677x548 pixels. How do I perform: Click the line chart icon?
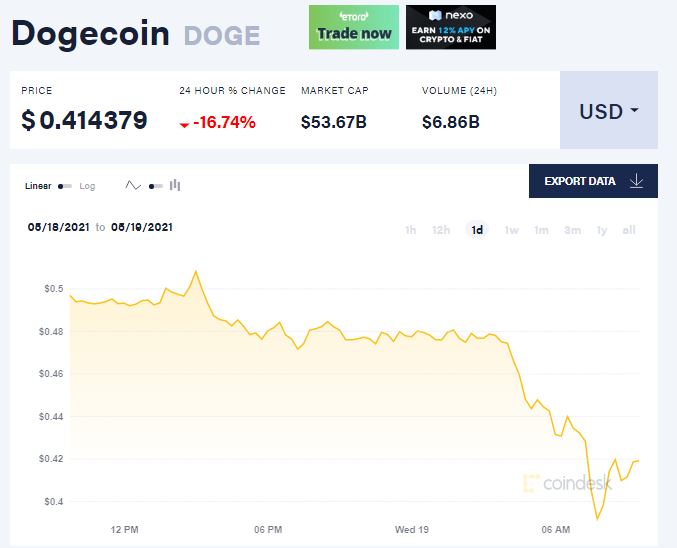133,186
